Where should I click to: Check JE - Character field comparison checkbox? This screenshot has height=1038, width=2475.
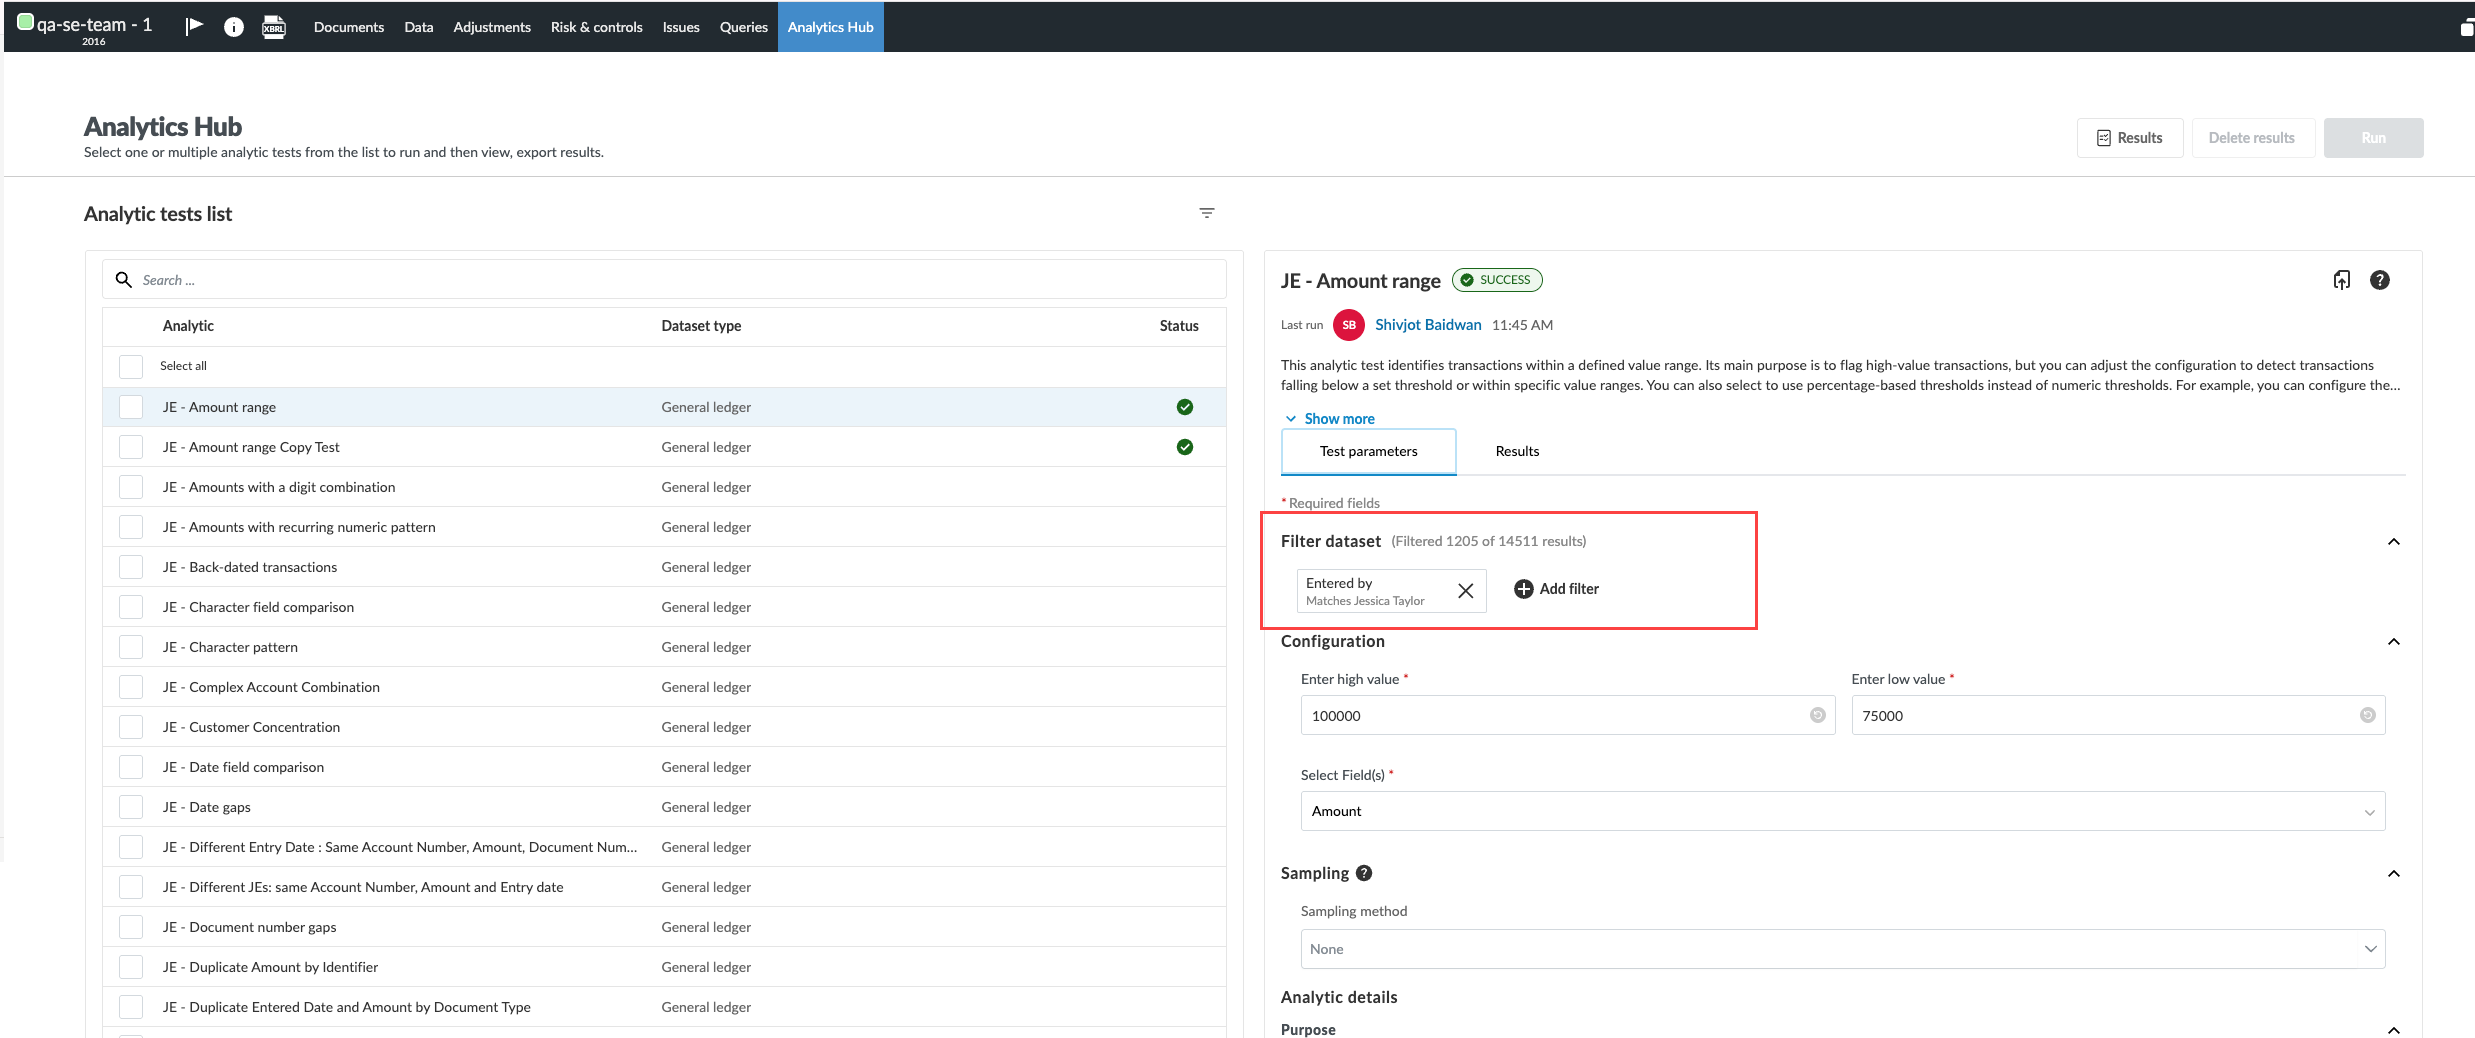pos(131,607)
